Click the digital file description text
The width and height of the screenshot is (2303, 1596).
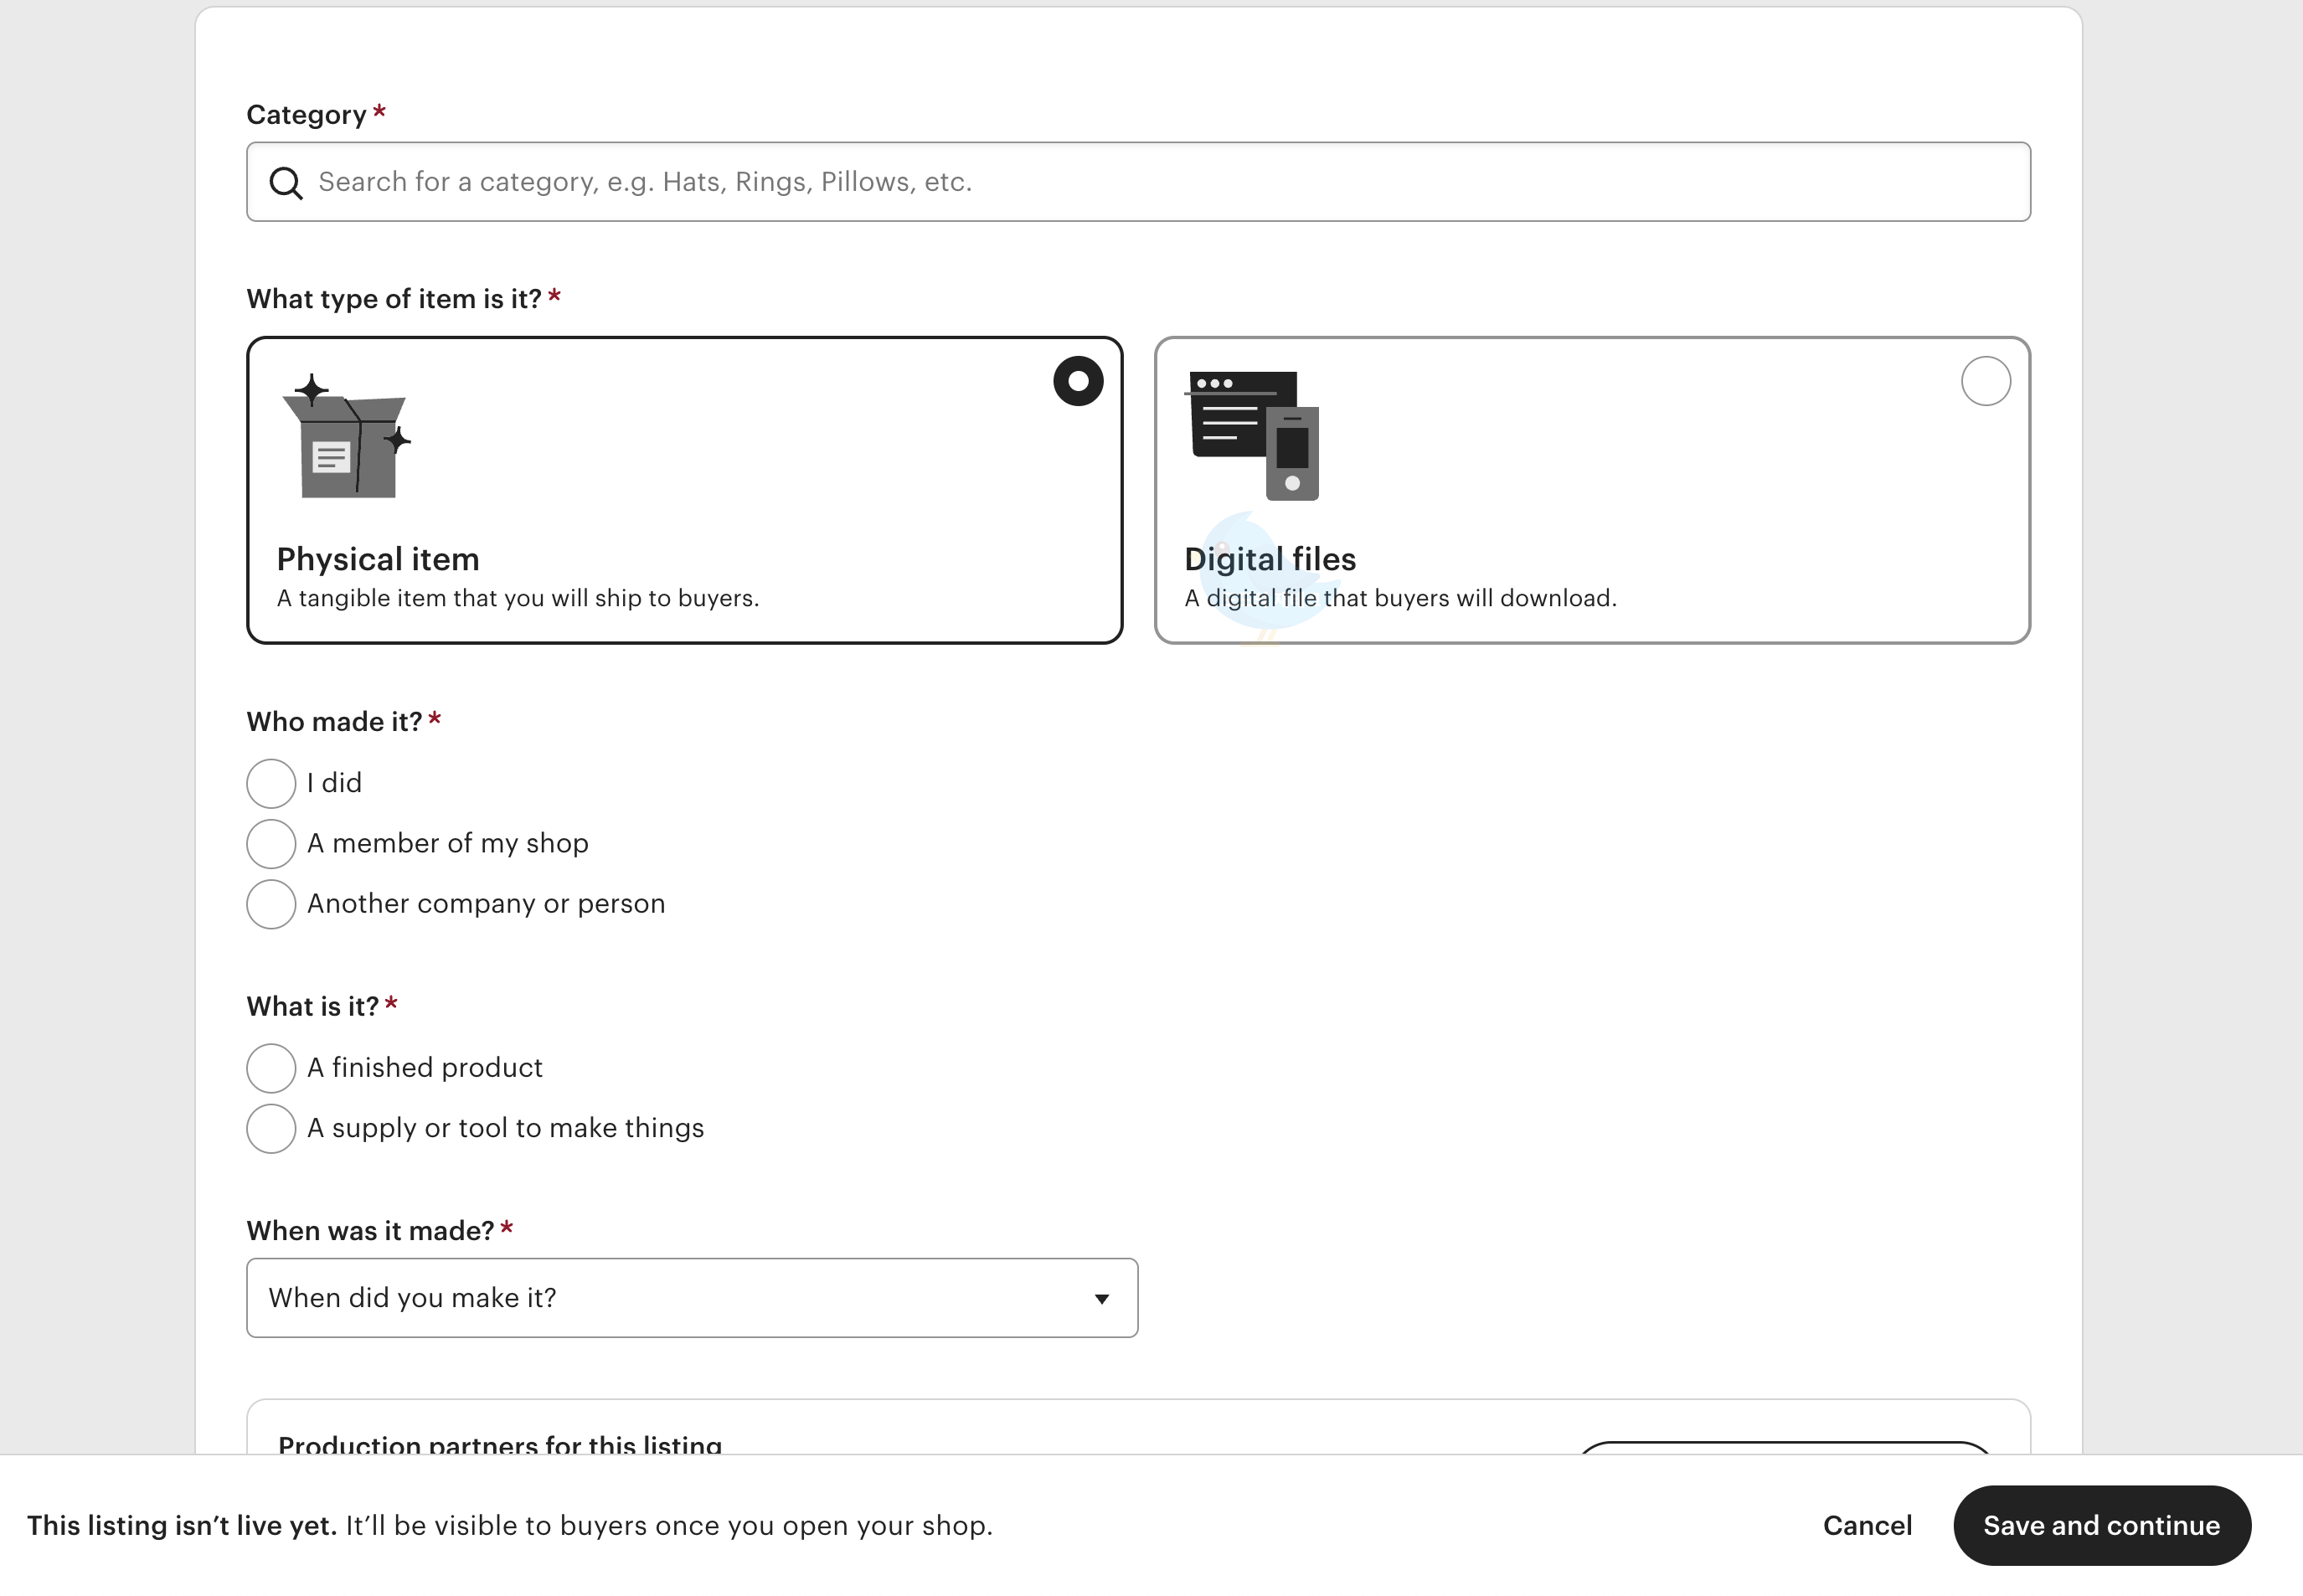click(1400, 598)
